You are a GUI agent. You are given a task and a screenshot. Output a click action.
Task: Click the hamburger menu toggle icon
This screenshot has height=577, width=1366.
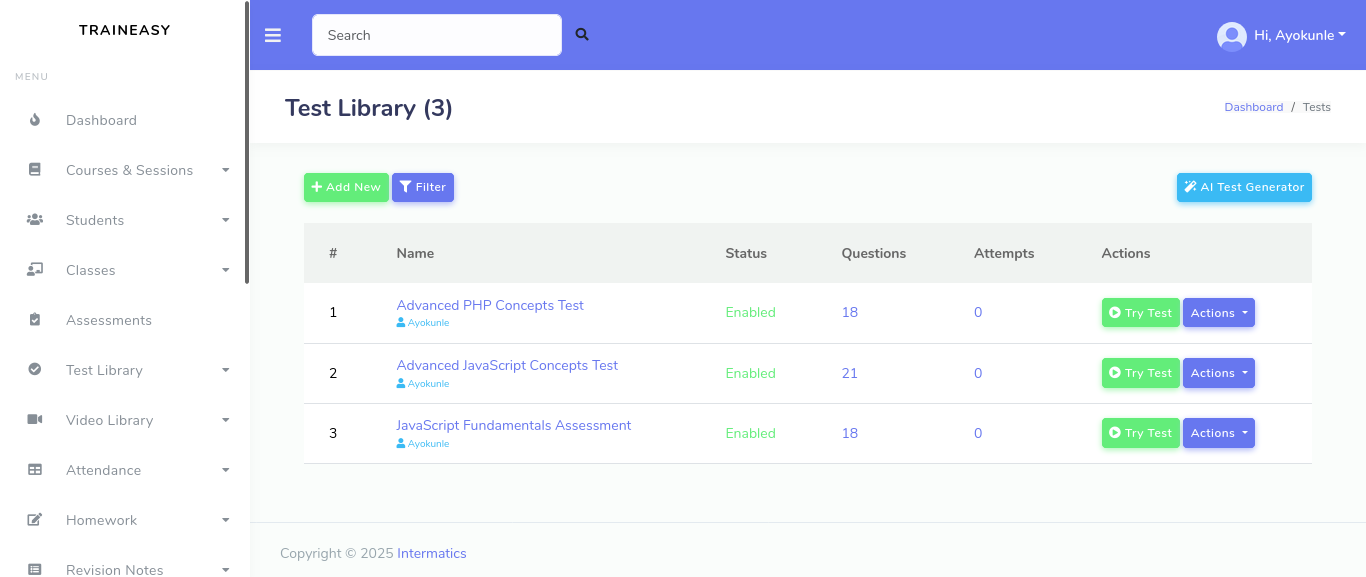[x=273, y=35]
